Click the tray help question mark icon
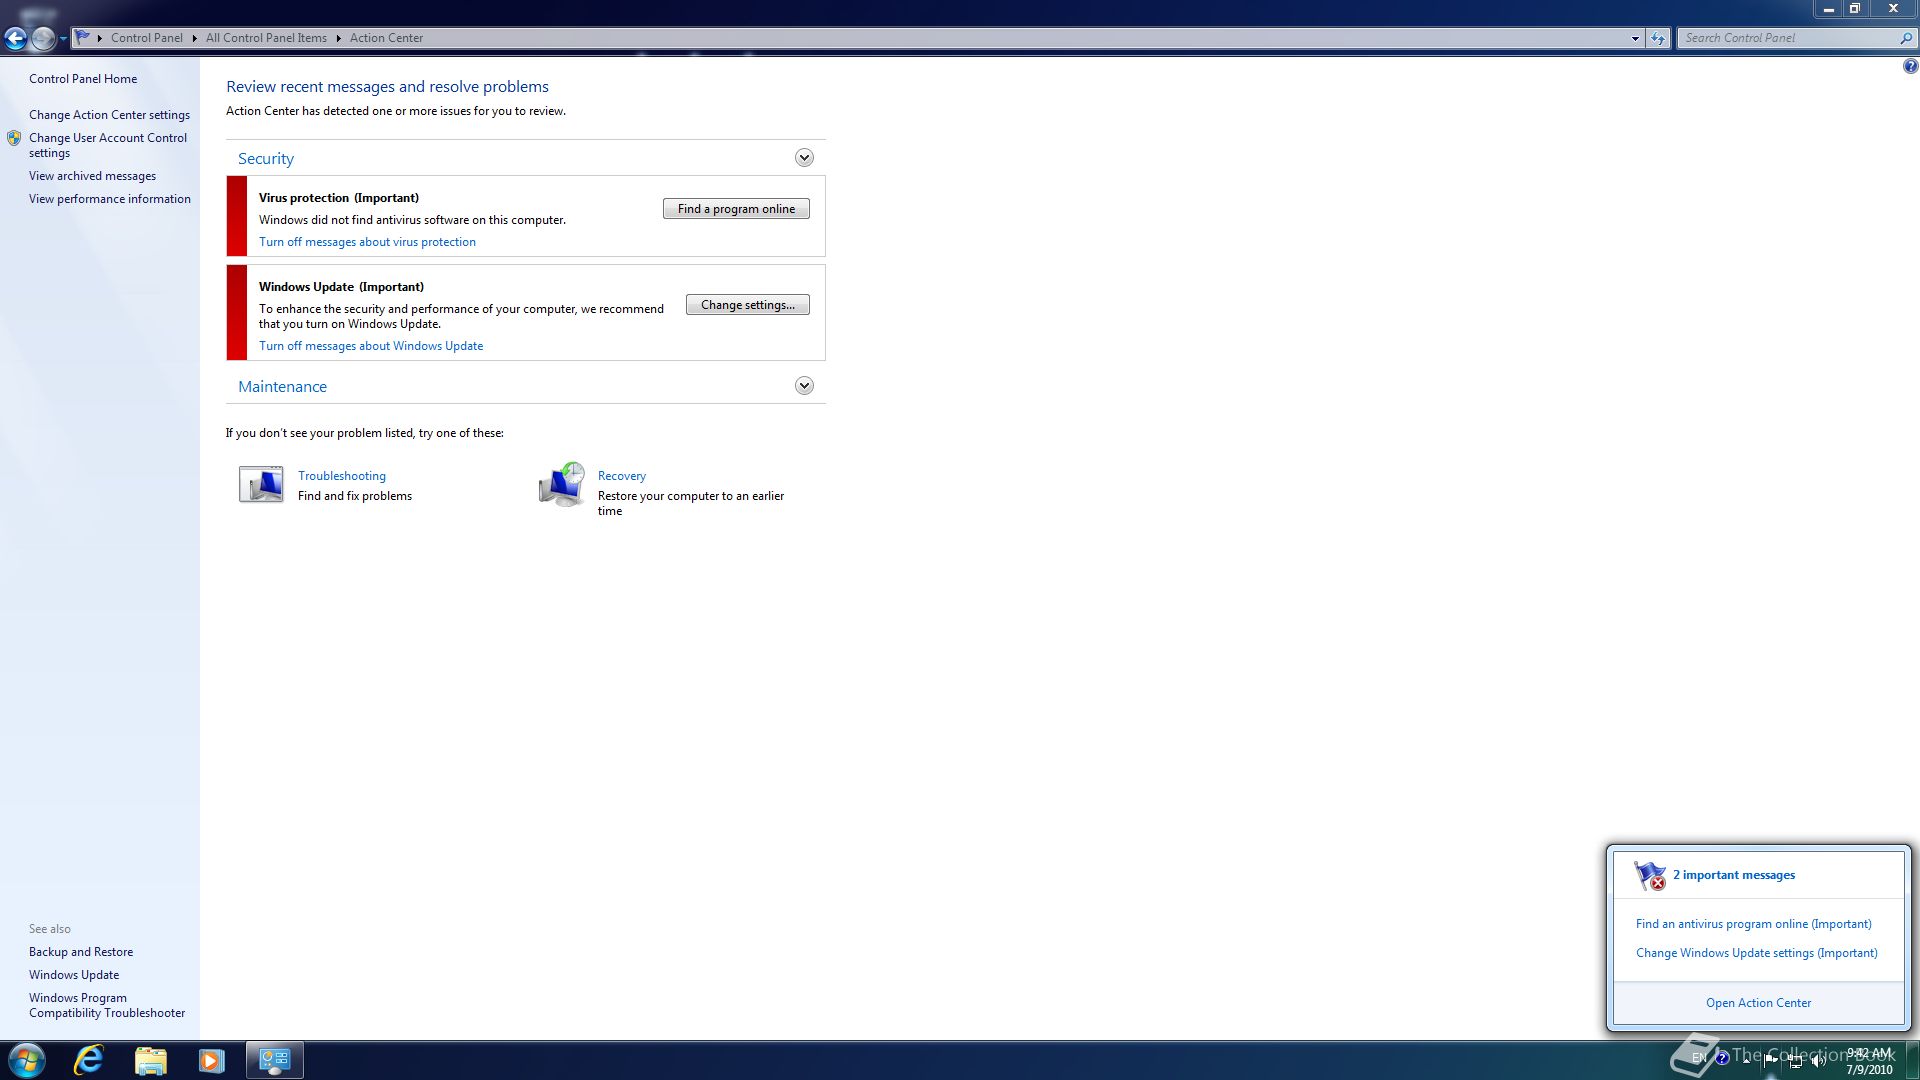The width and height of the screenshot is (1920, 1080). coord(1722,1057)
